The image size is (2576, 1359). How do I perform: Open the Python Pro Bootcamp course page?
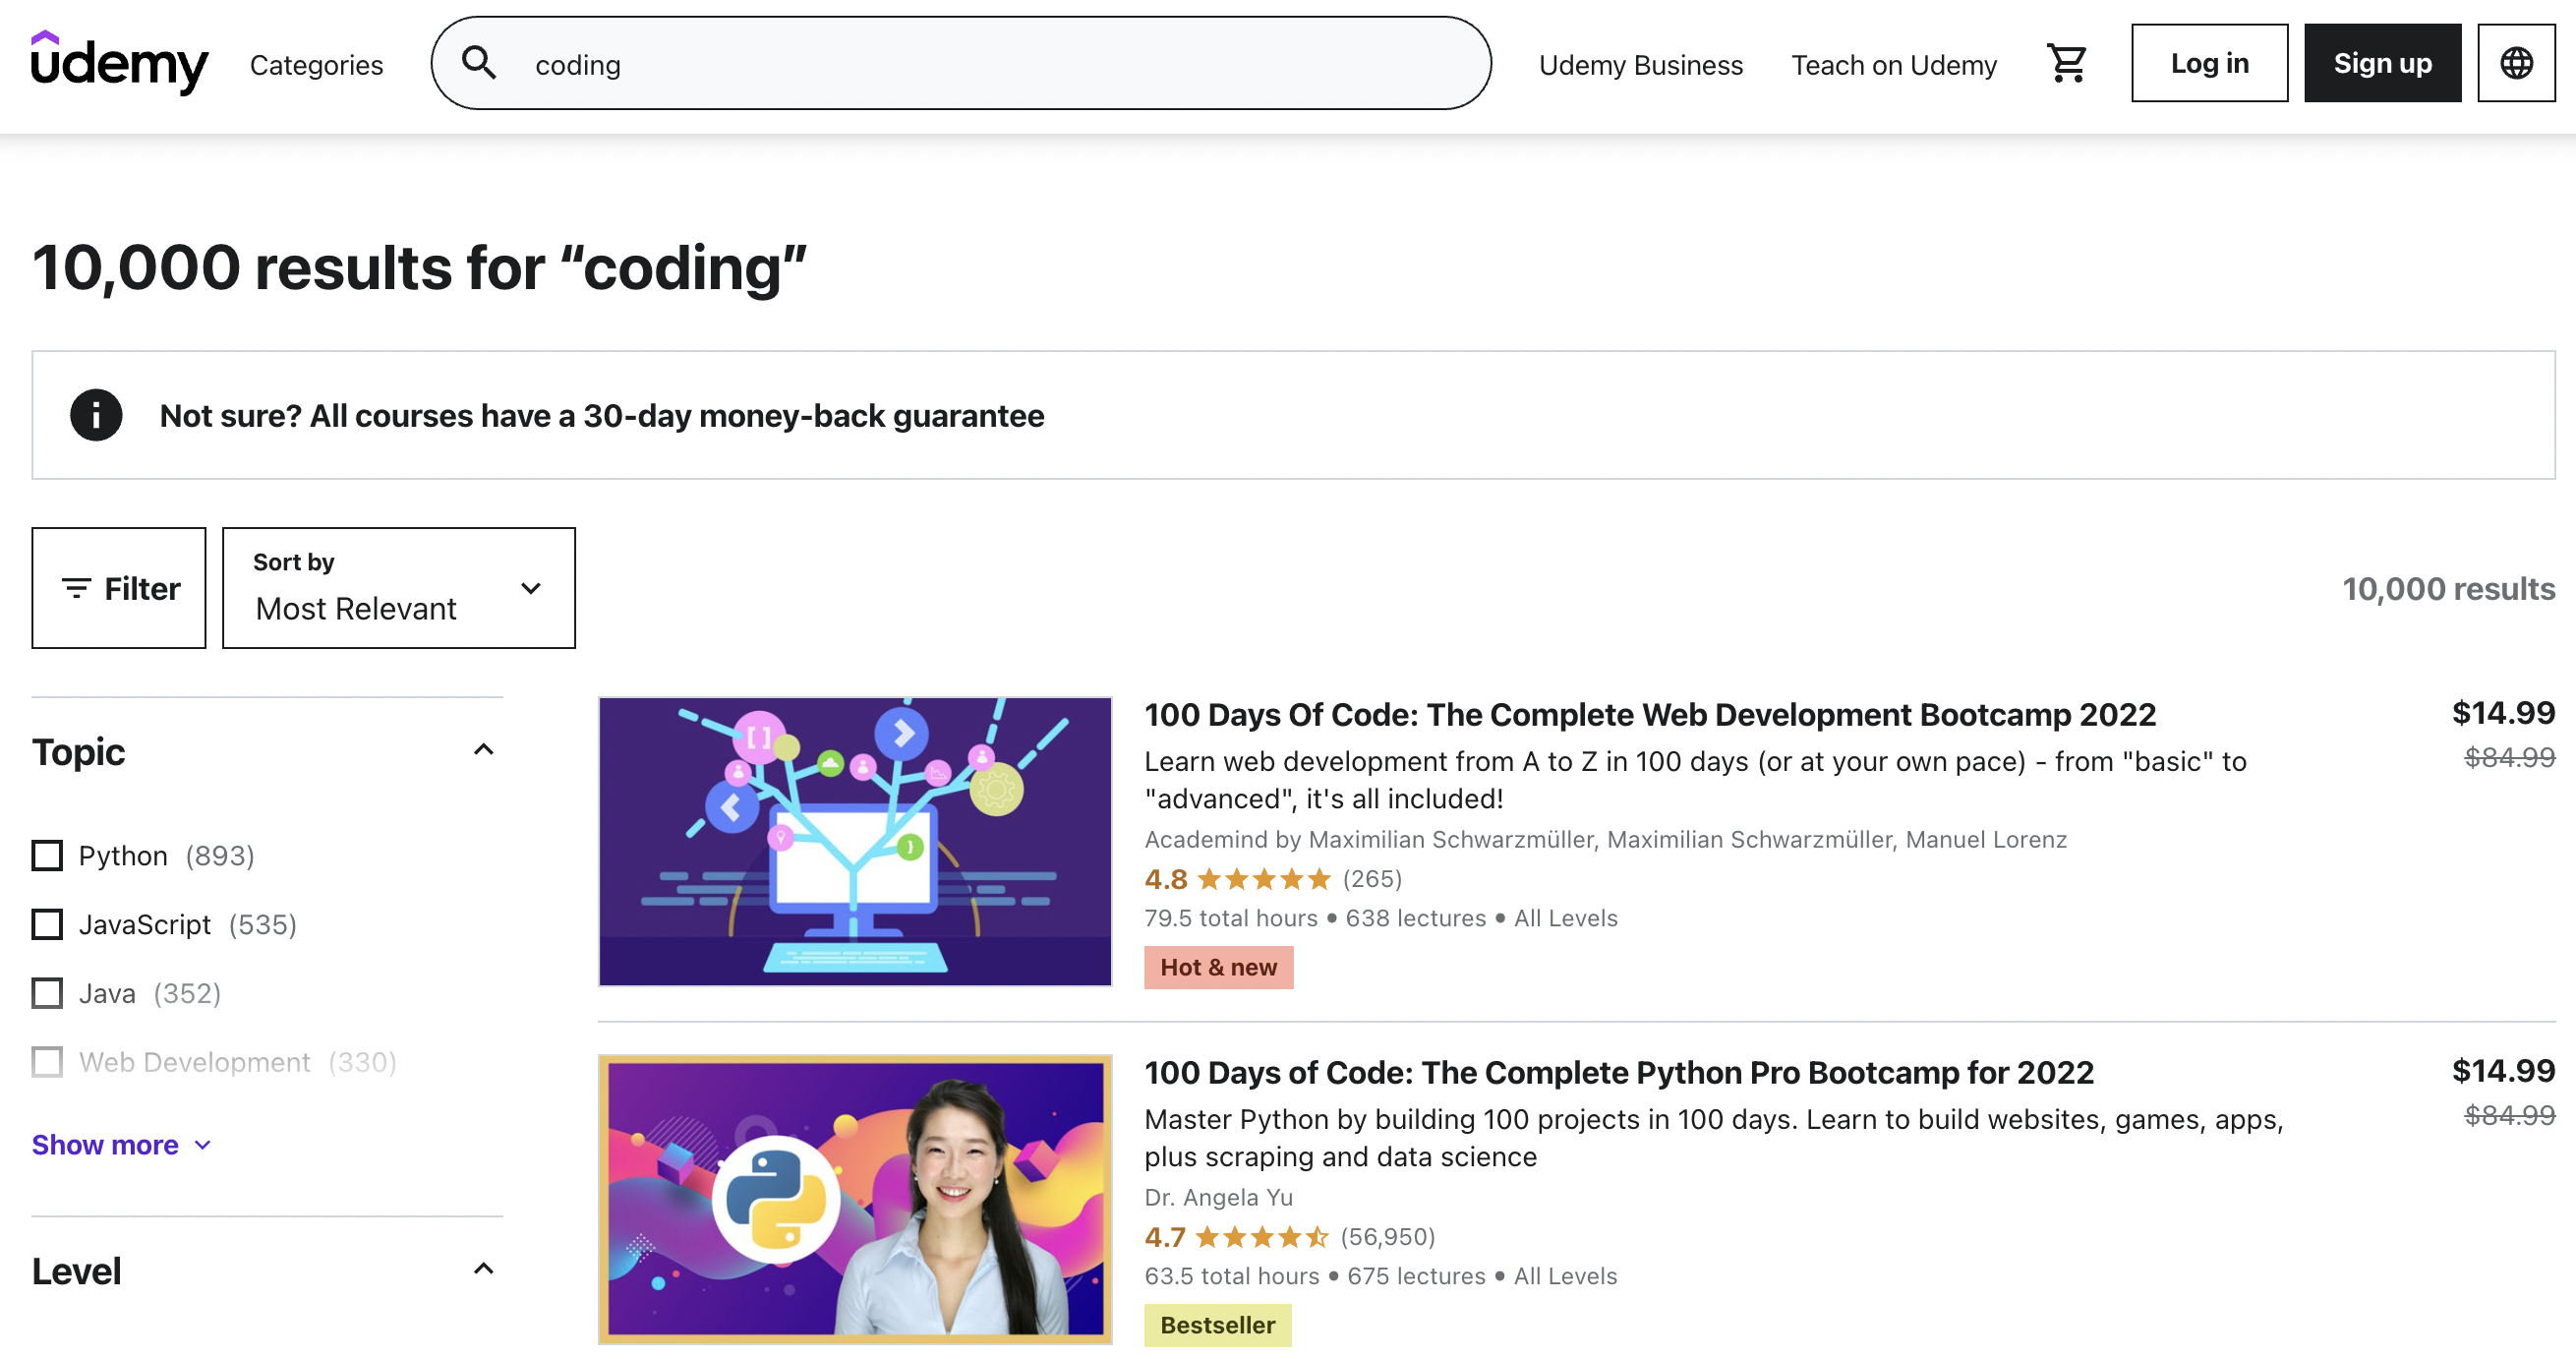tap(1618, 1072)
